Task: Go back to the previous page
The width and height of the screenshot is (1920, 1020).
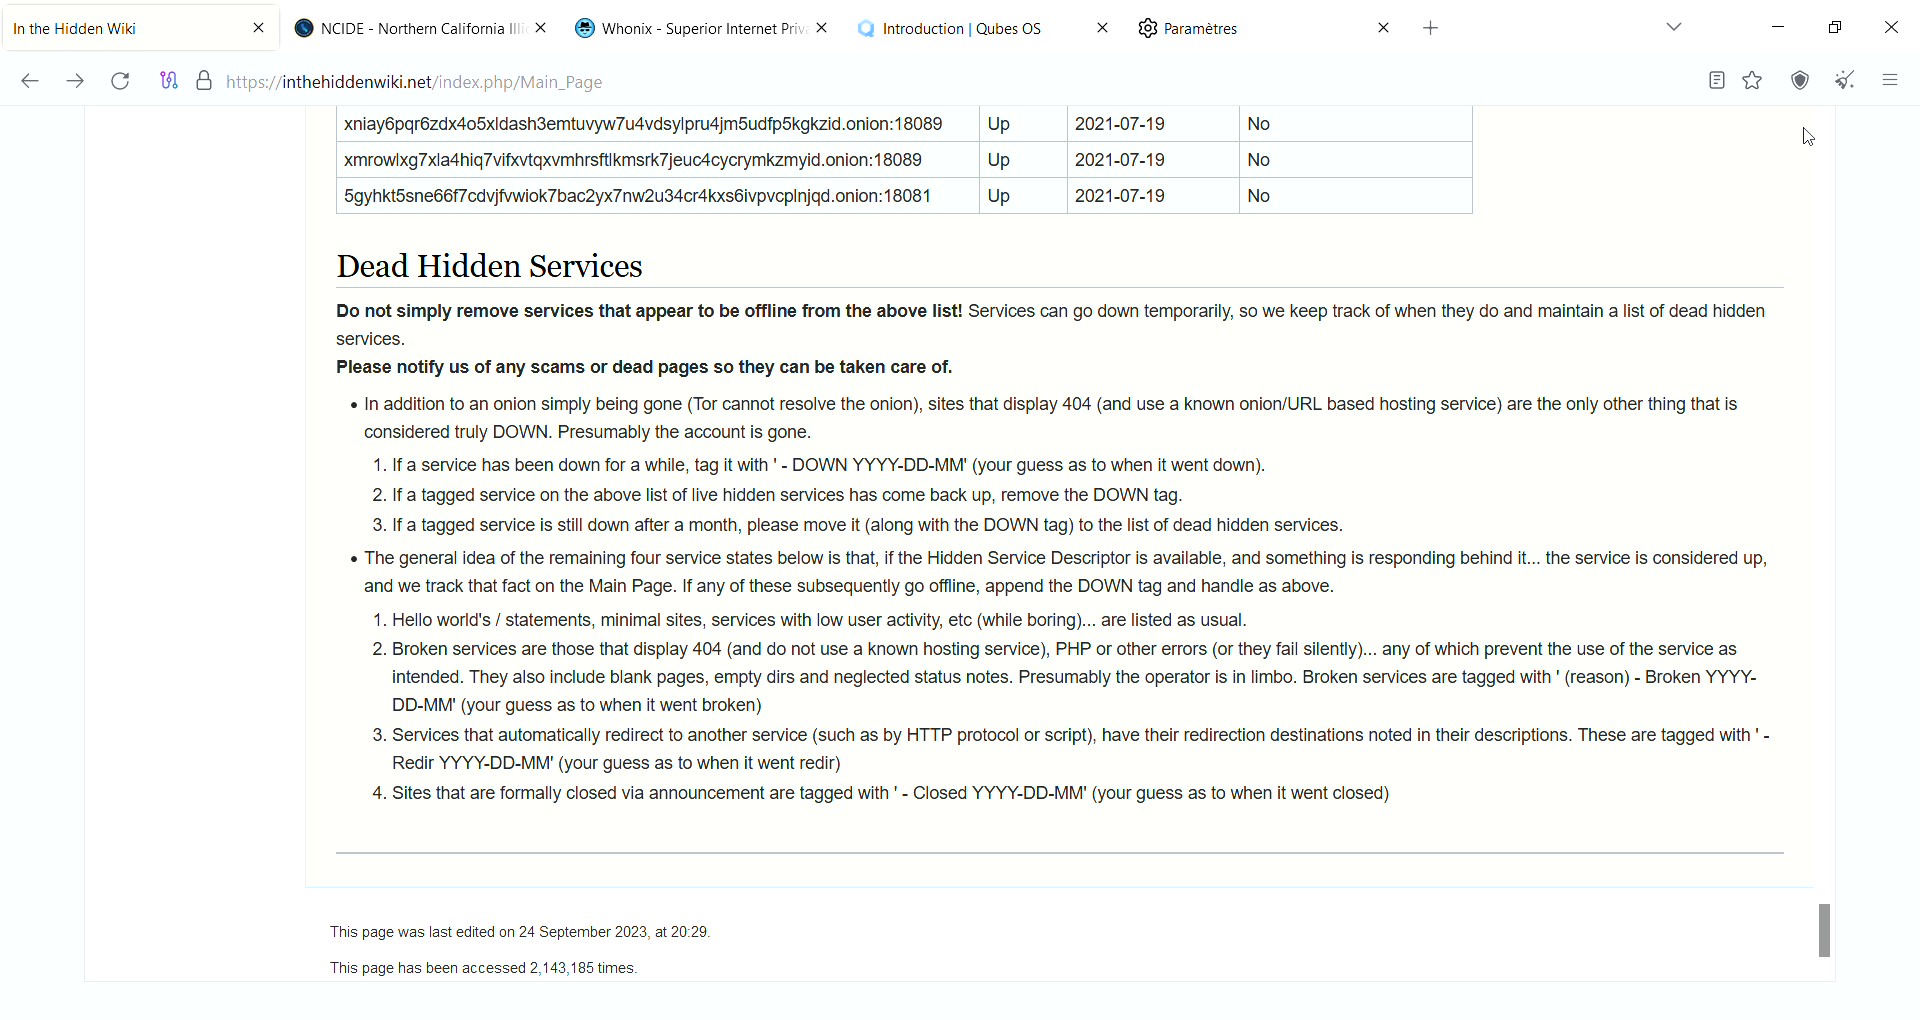Action: tap(30, 81)
